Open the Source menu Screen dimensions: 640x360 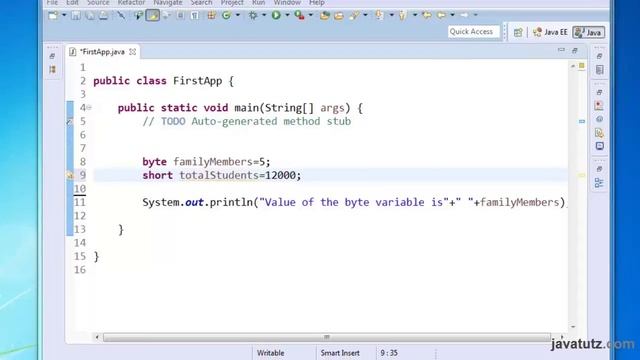tap(98, 3)
